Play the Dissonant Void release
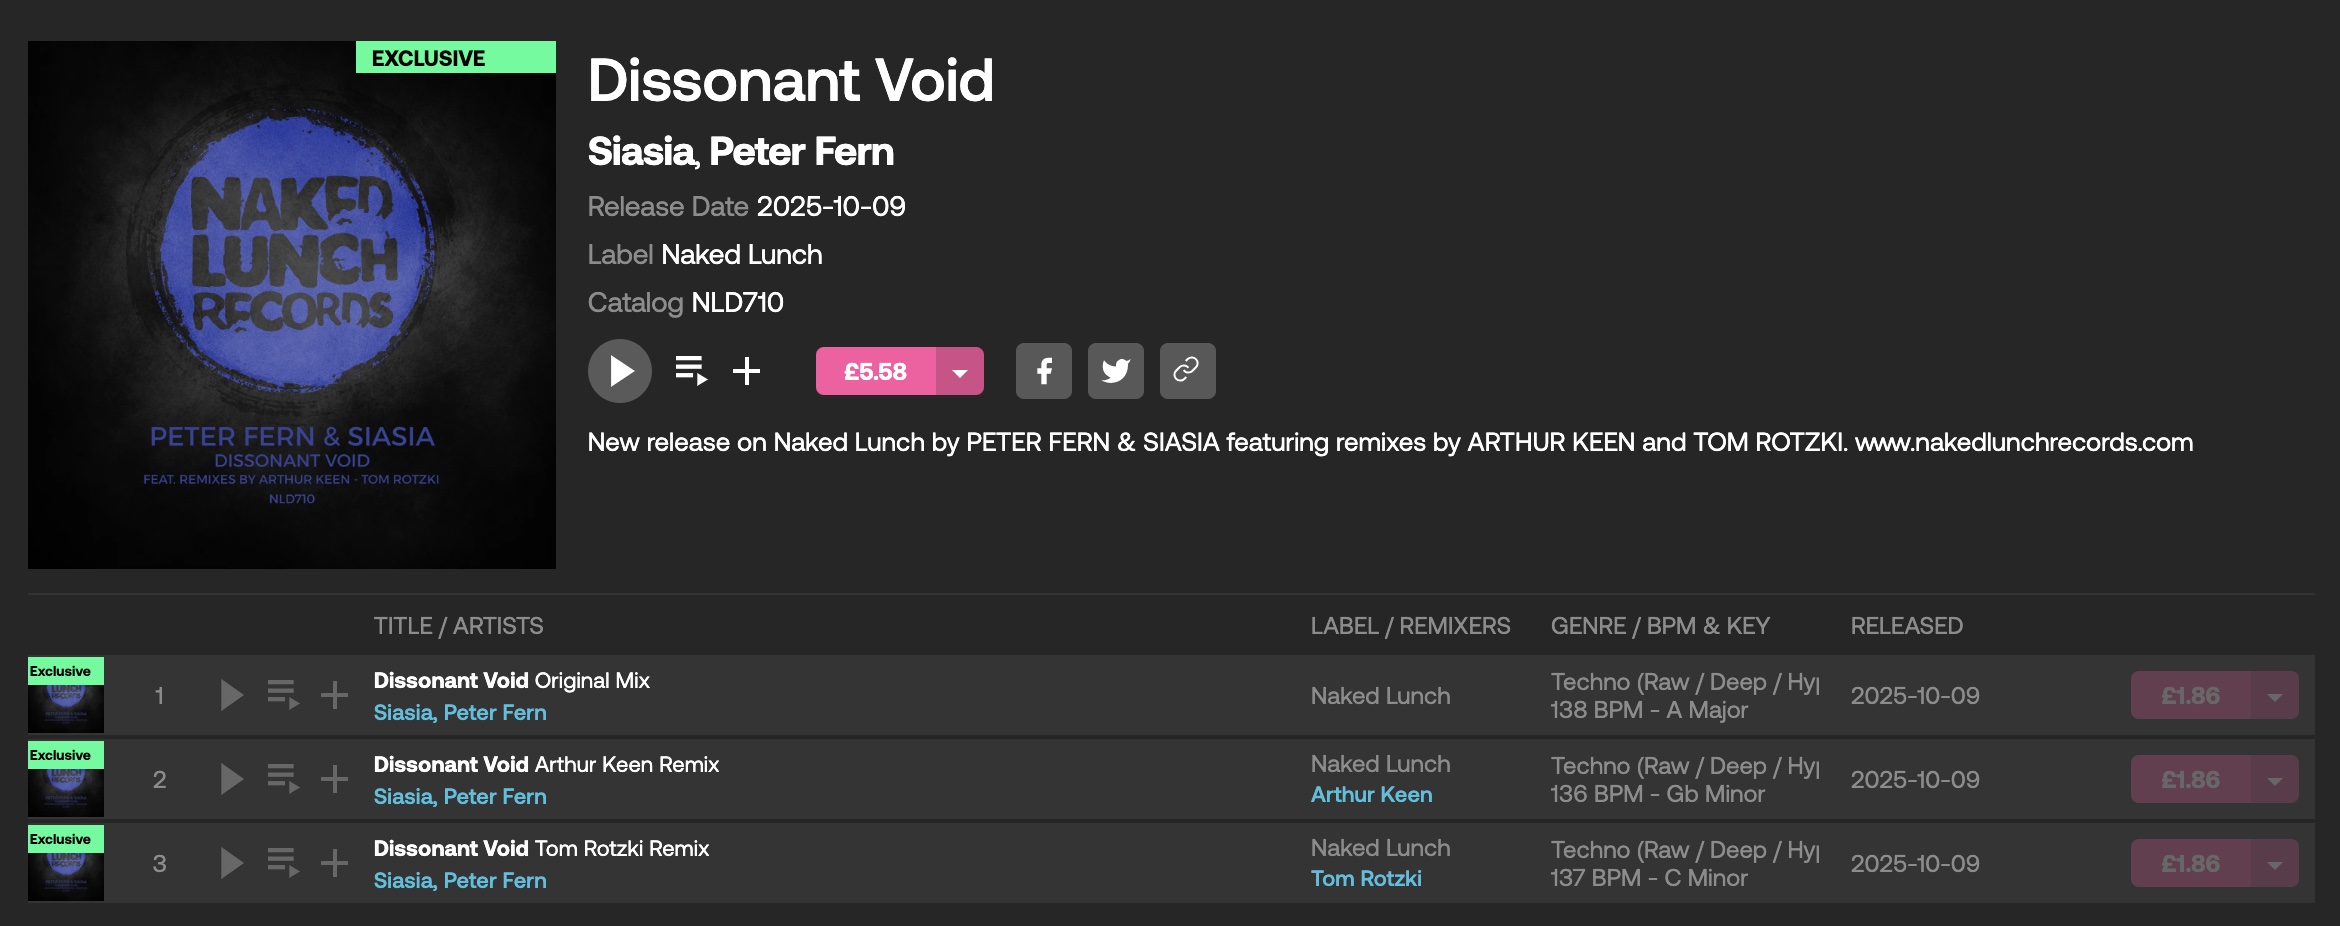Image resolution: width=2340 pixels, height=926 pixels. pos(620,371)
